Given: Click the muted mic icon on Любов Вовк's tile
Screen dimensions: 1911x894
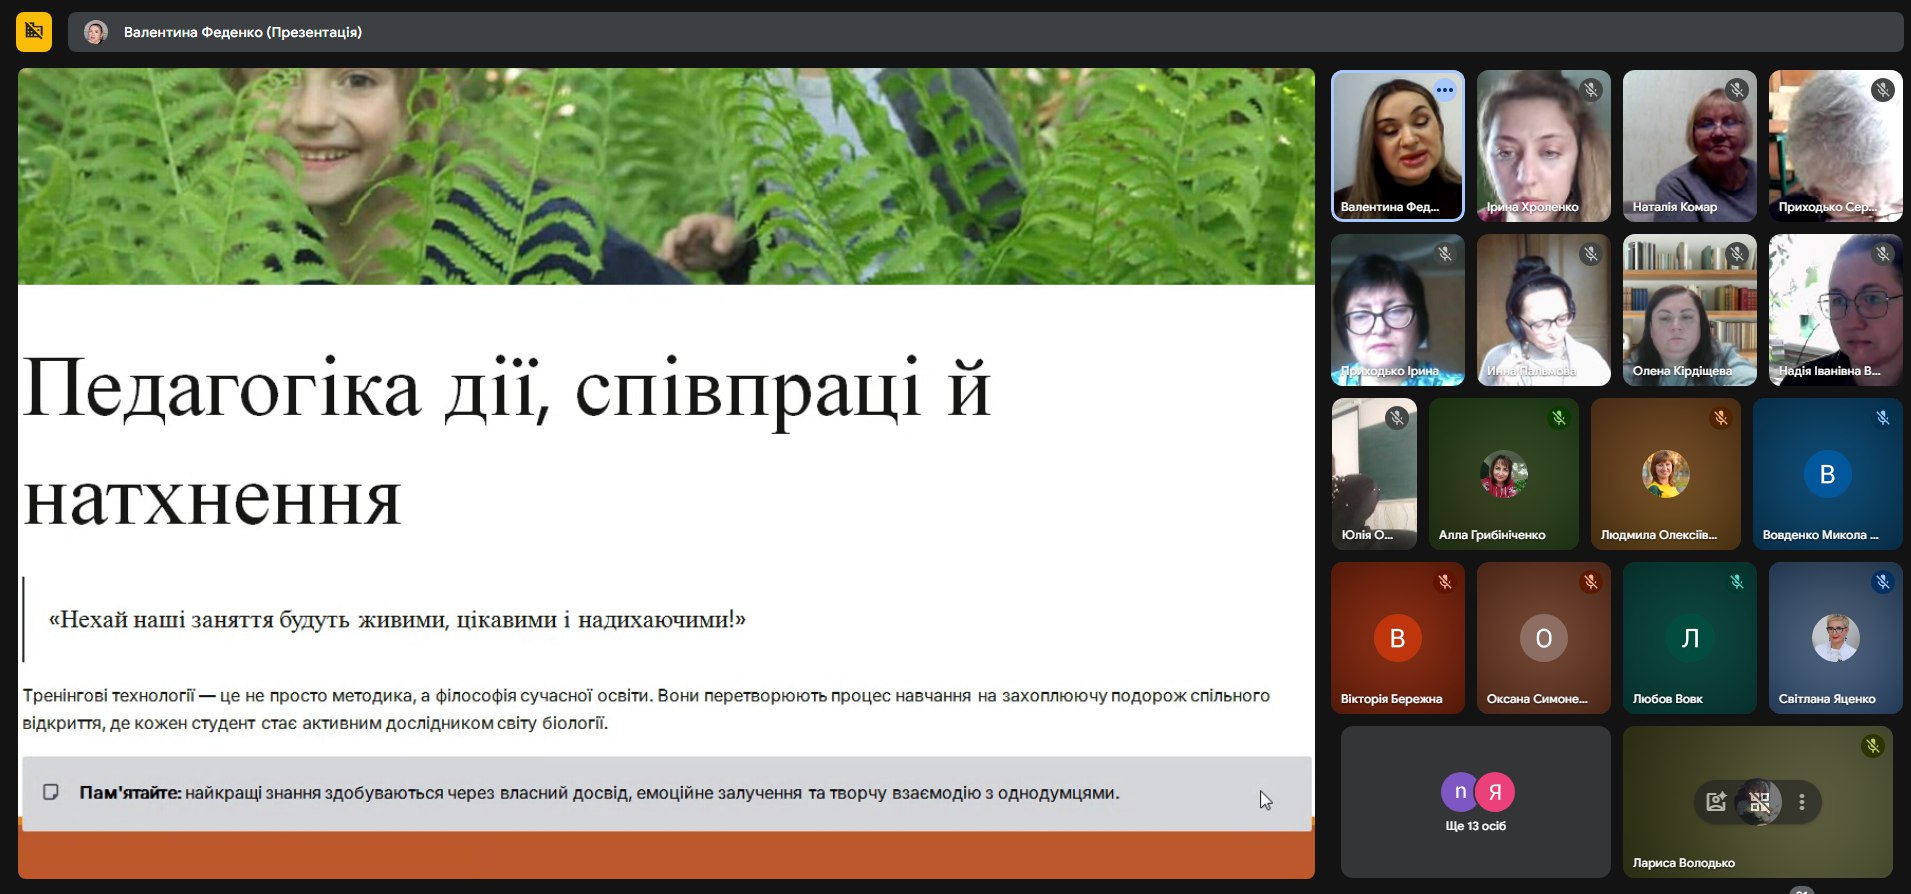Looking at the screenshot, I should click(1736, 582).
